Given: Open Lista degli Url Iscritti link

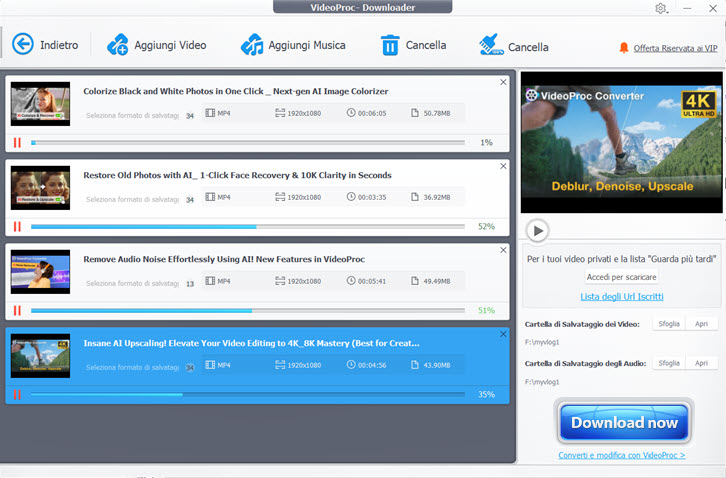Looking at the screenshot, I should [622, 296].
